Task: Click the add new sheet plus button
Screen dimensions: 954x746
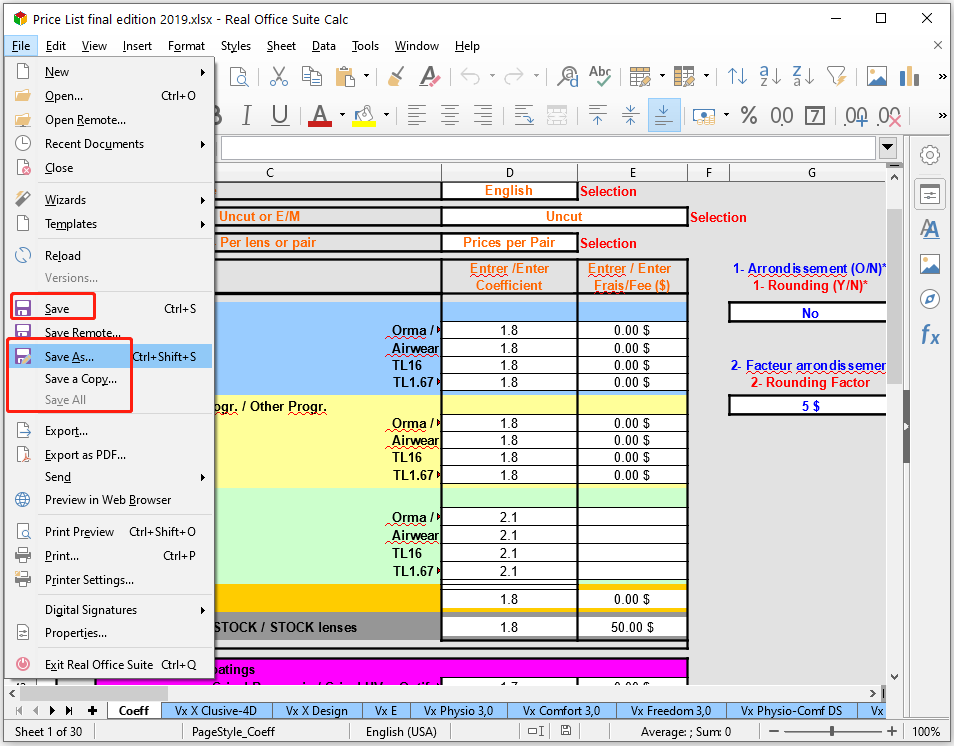Action: pyautogui.click(x=94, y=711)
